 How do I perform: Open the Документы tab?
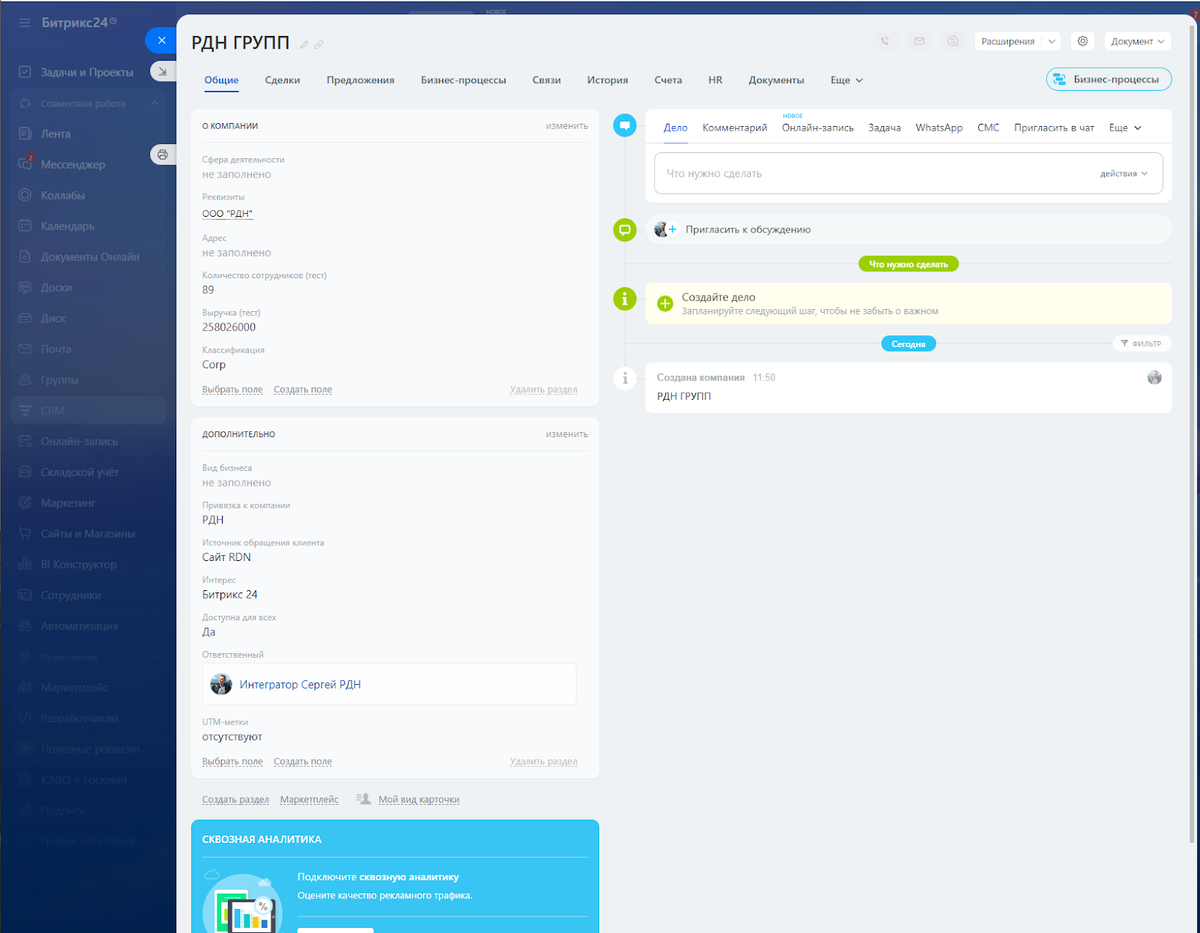coord(776,80)
